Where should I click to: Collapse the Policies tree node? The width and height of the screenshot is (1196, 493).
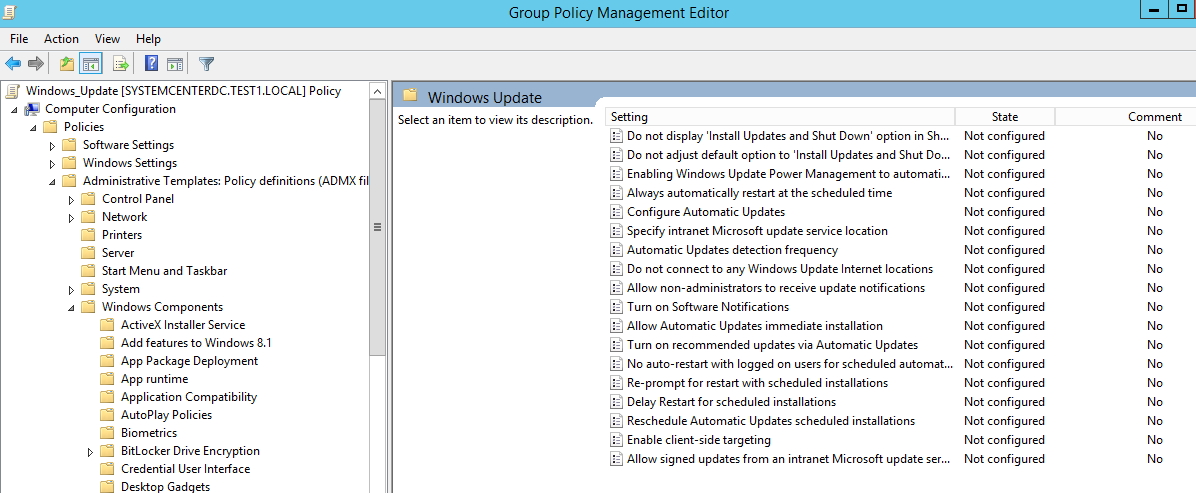(33, 127)
